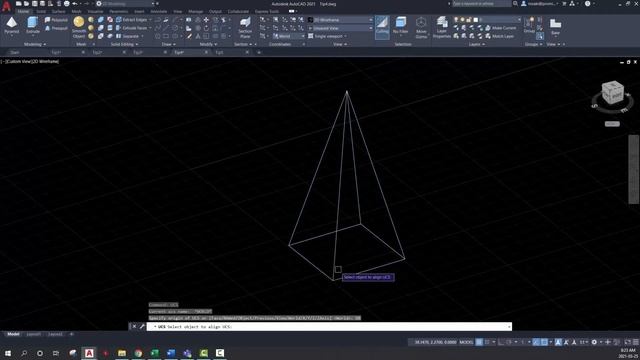The height and width of the screenshot is (360, 640).
Task: Click the drawing coordinates readout
Action: pyautogui.click(x=435, y=342)
